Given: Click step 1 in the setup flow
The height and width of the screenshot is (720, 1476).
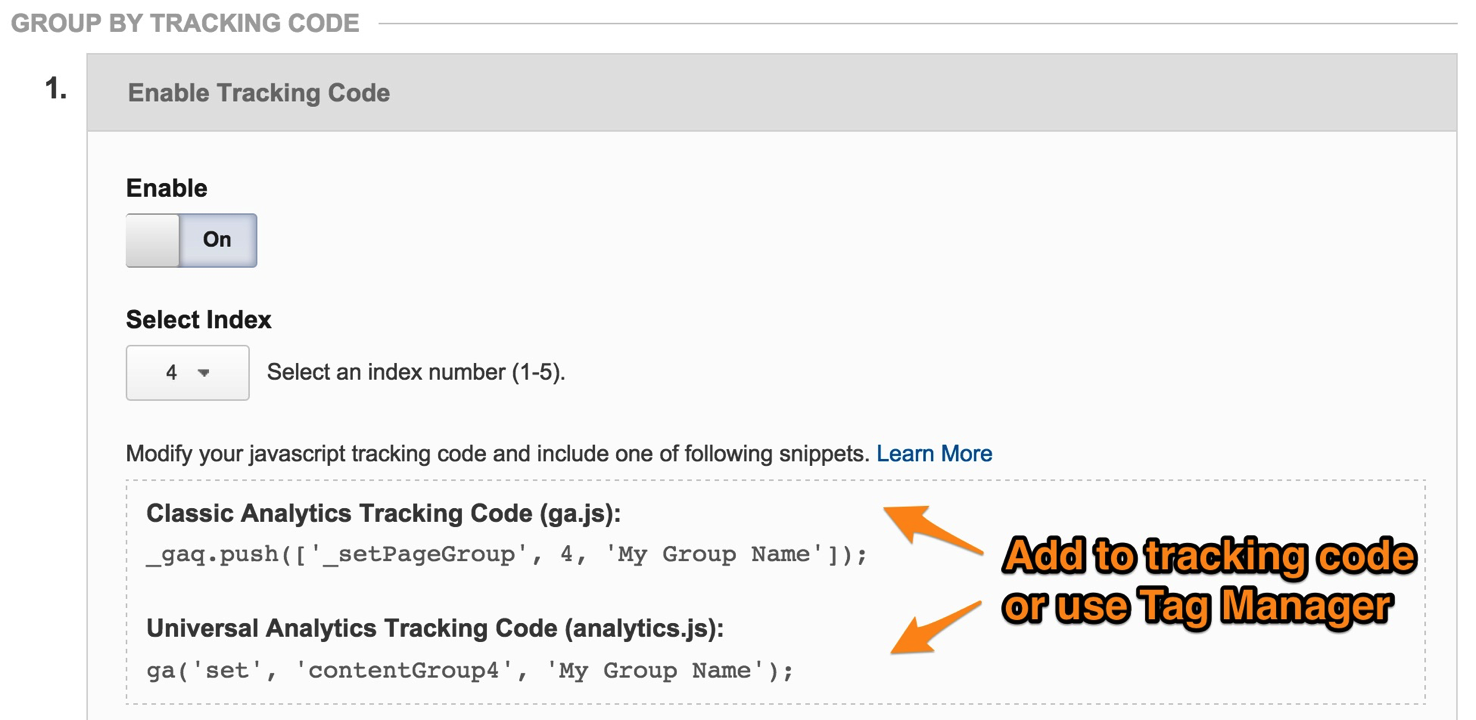Looking at the screenshot, I should coord(56,90).
